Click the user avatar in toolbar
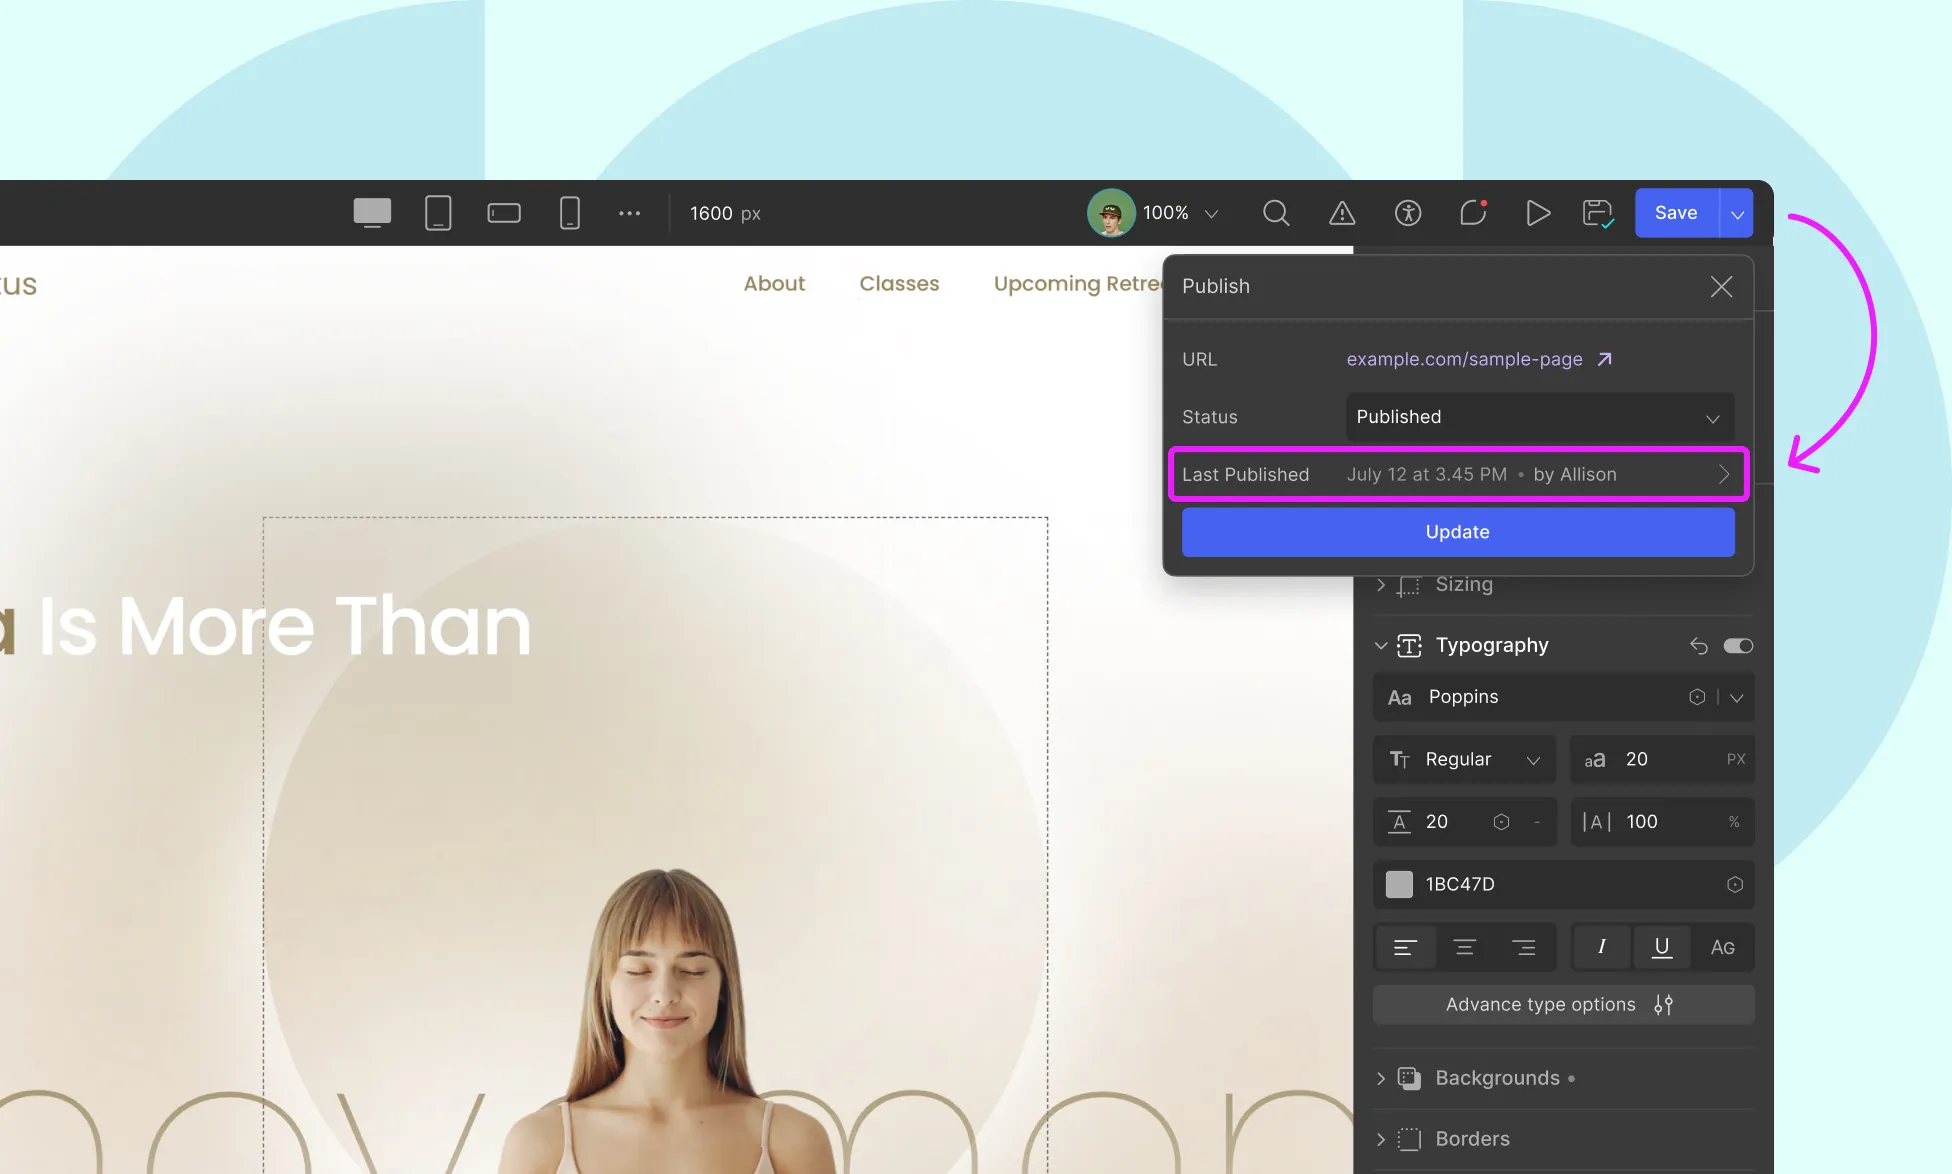 (1111, 213)
